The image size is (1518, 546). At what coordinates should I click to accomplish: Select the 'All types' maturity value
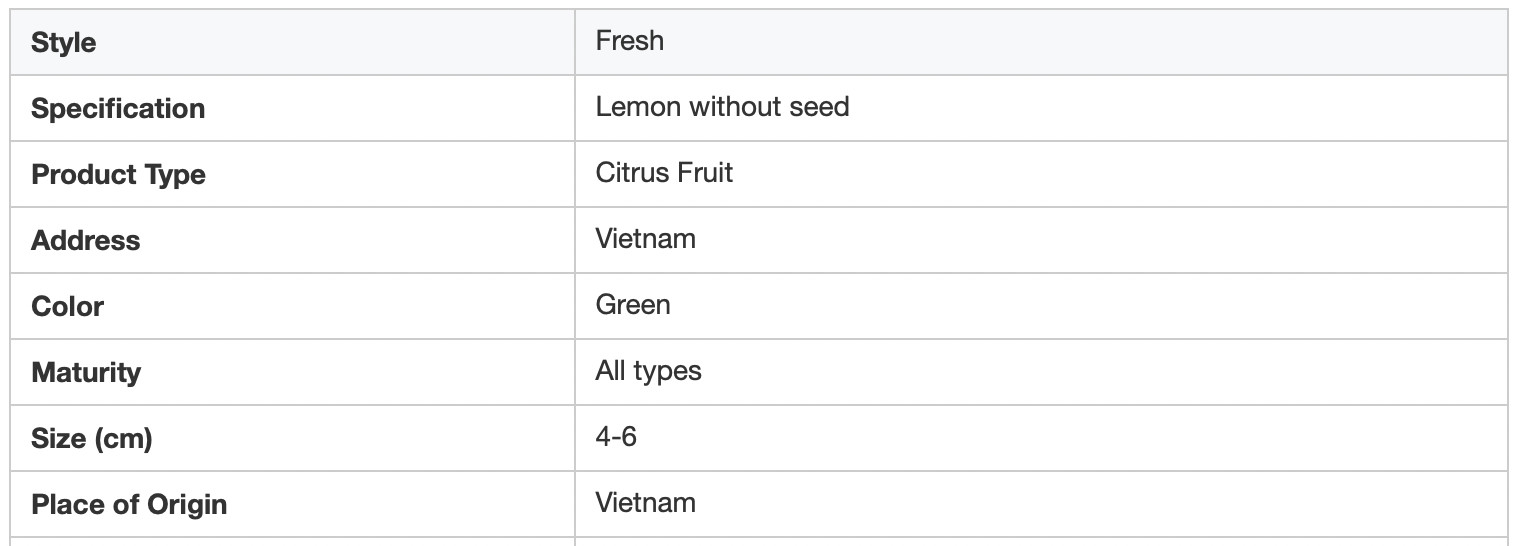pyautogui.click(x=648, y=371)
